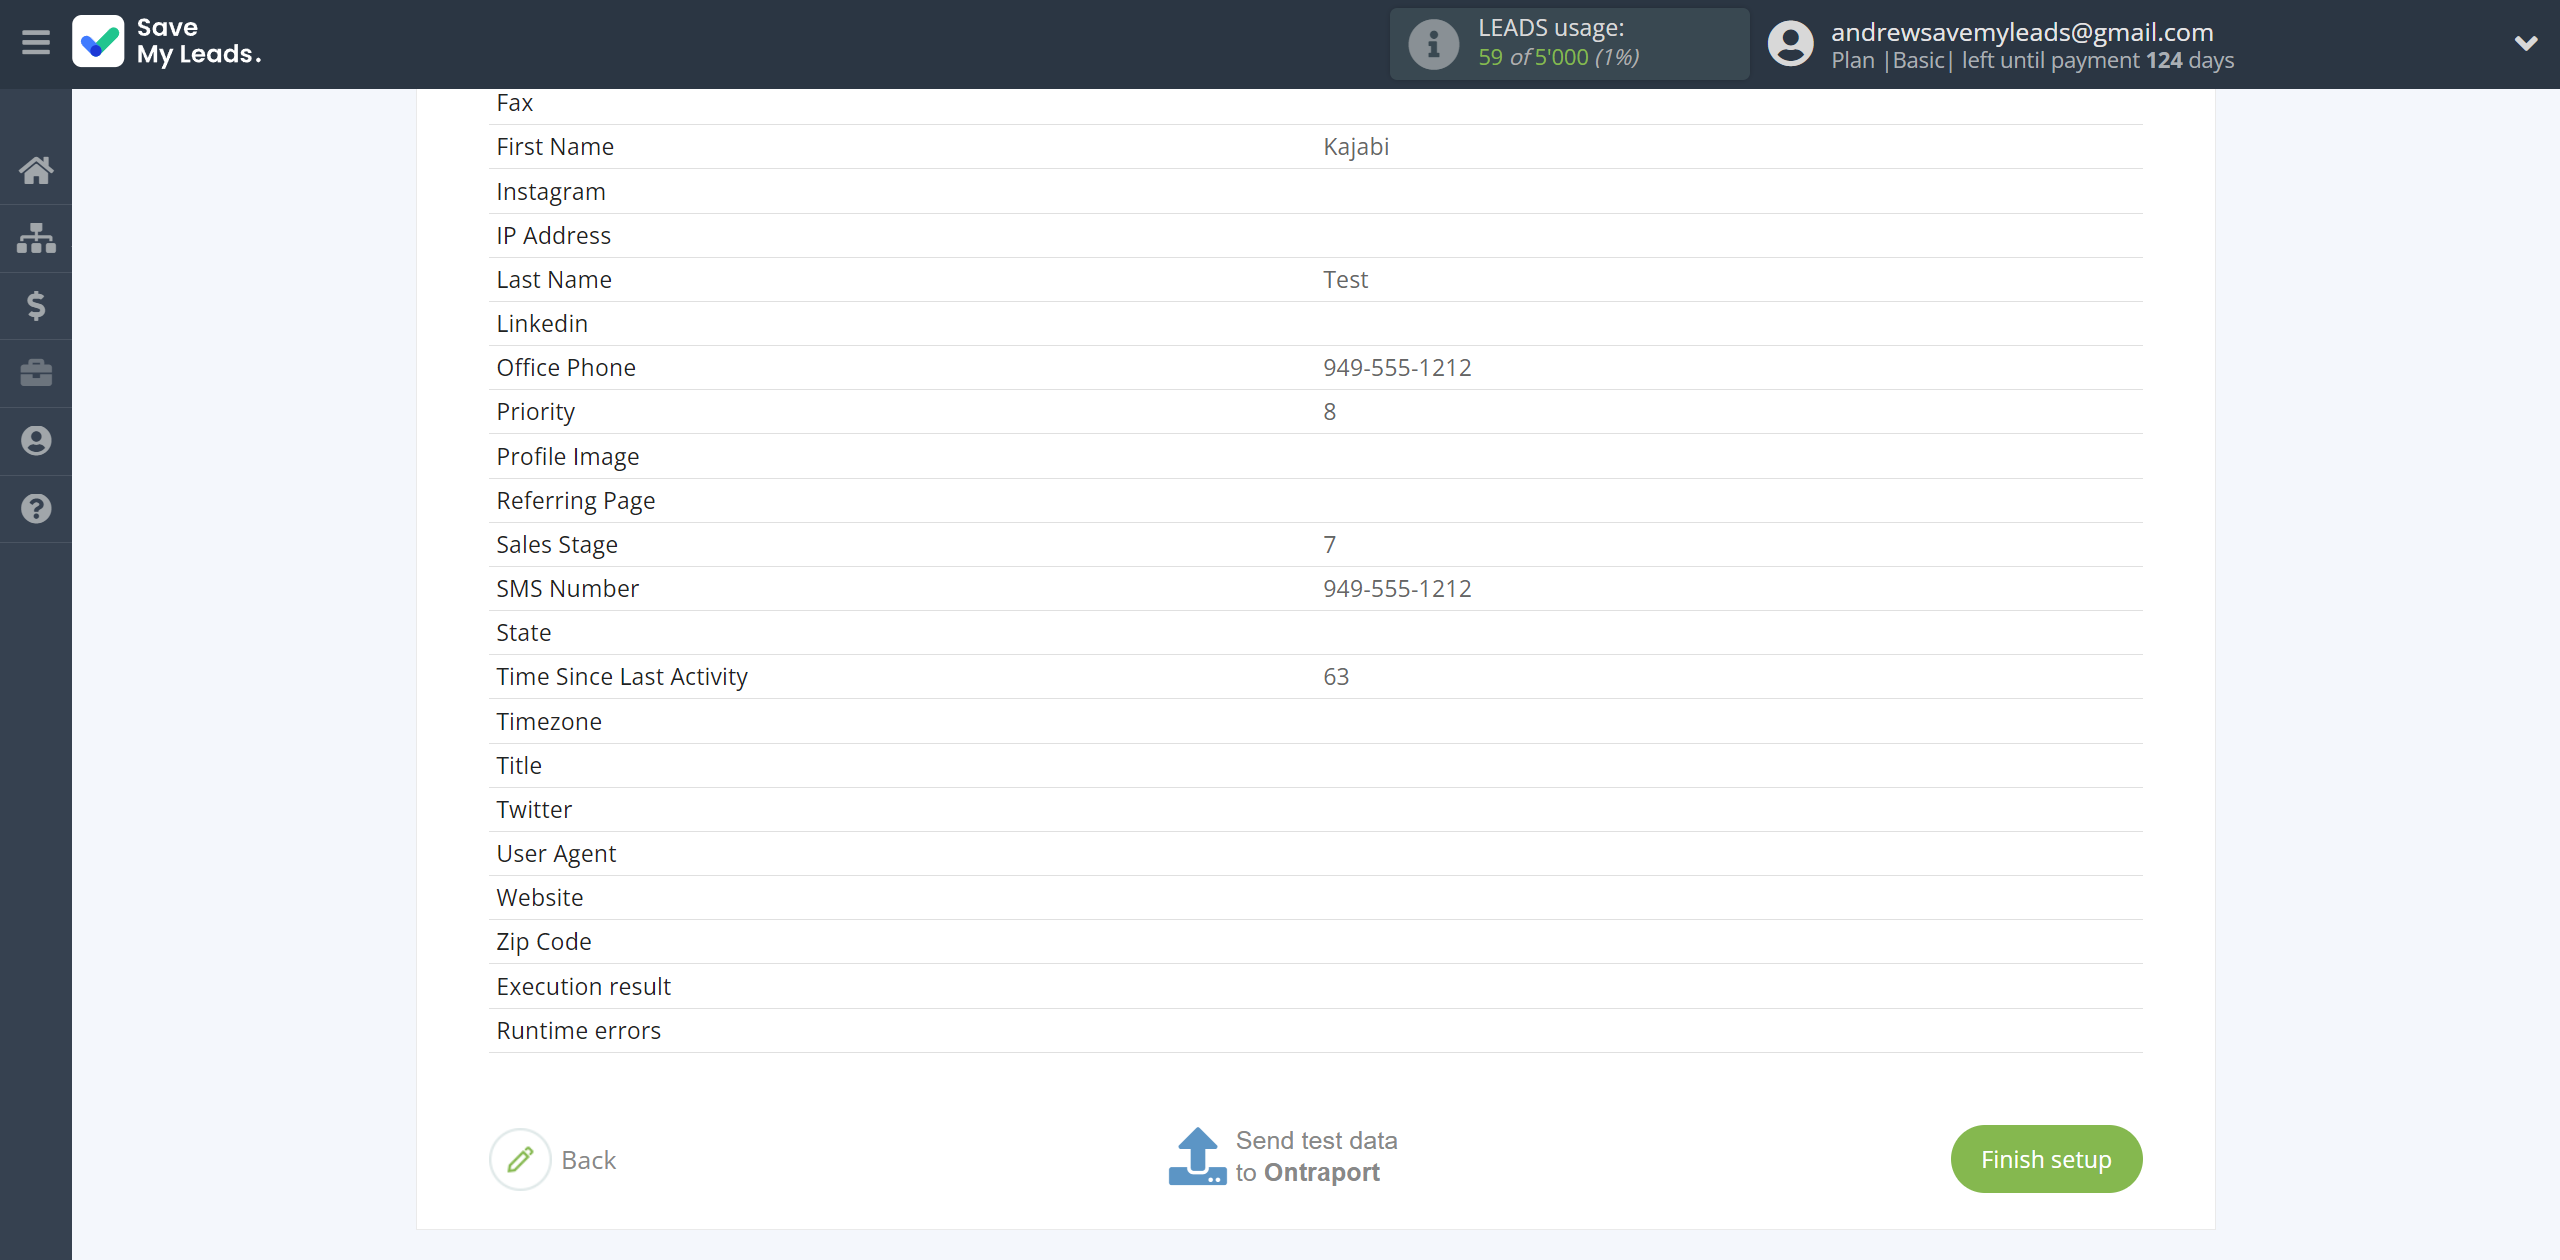This screenshot has height=1260, width=2560.
Task: Select the Instagram row label
Action: pyautogui.click(x=551, y=191)
